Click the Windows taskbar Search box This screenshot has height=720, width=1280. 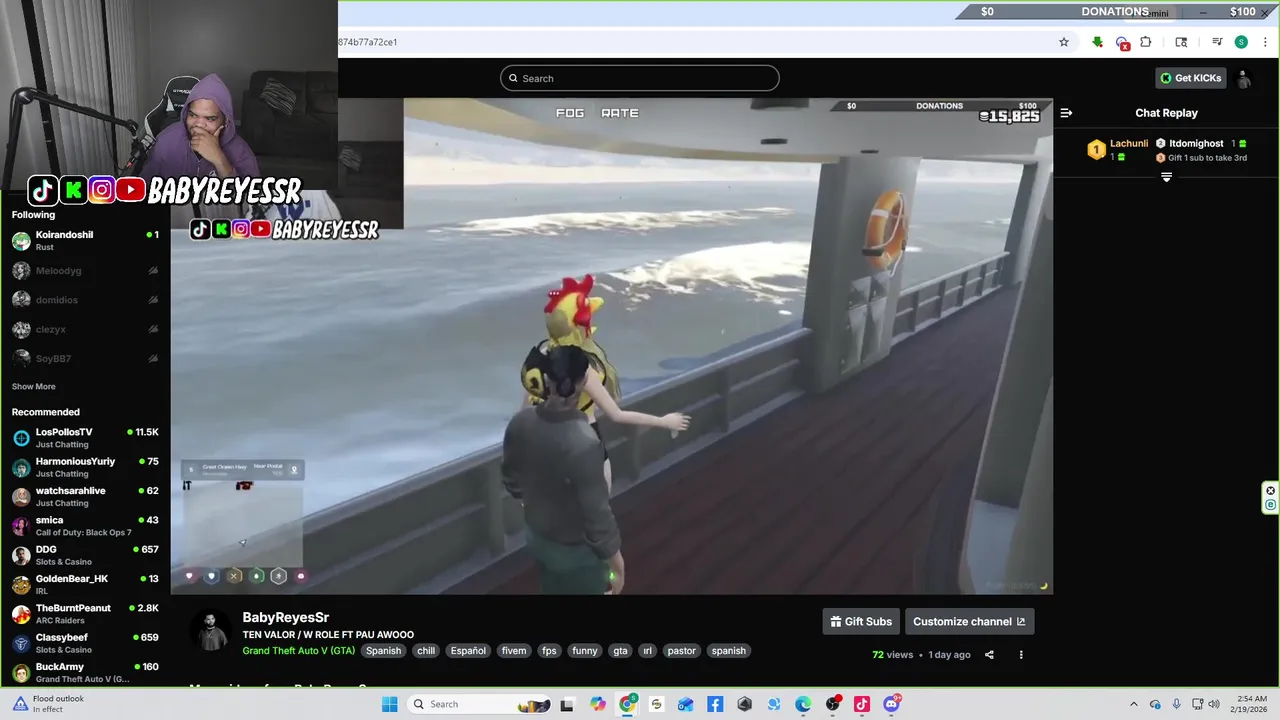477,704
